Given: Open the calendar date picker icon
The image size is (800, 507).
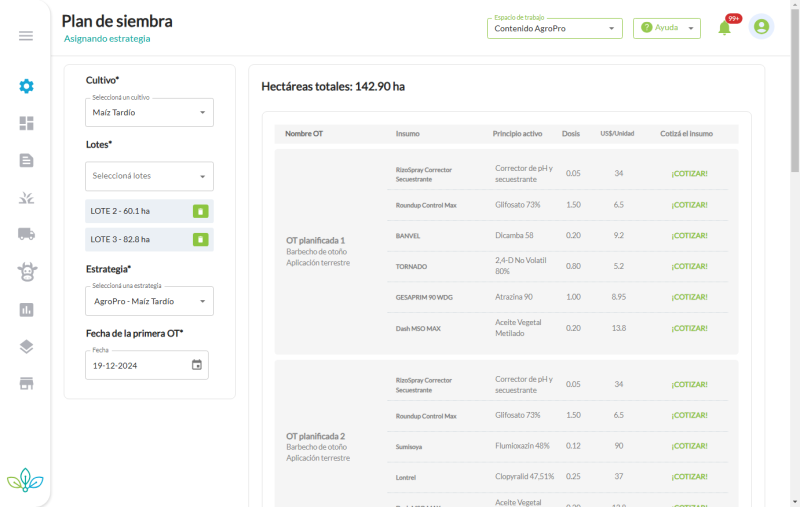Looking at the screenshot, I should (x=197, y=365).
